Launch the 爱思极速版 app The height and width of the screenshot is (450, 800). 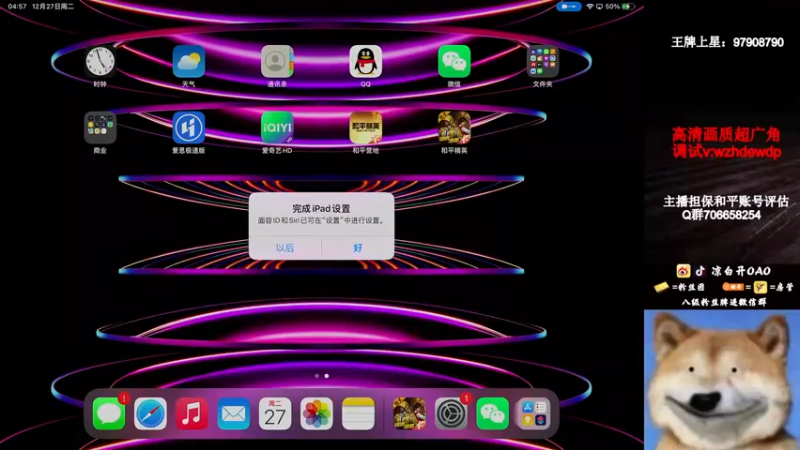click(189, 128)
